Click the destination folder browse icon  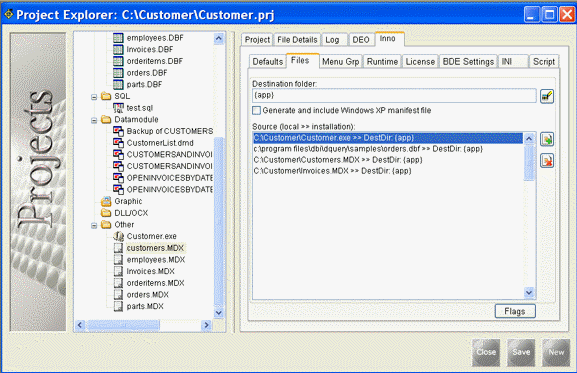click(547, 96)
